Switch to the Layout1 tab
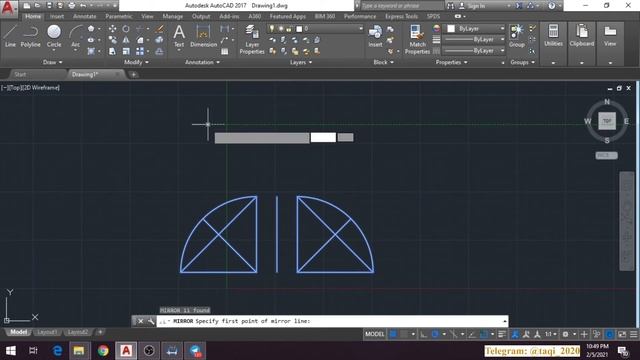This screenshot has height=360, width=640. 47,332
